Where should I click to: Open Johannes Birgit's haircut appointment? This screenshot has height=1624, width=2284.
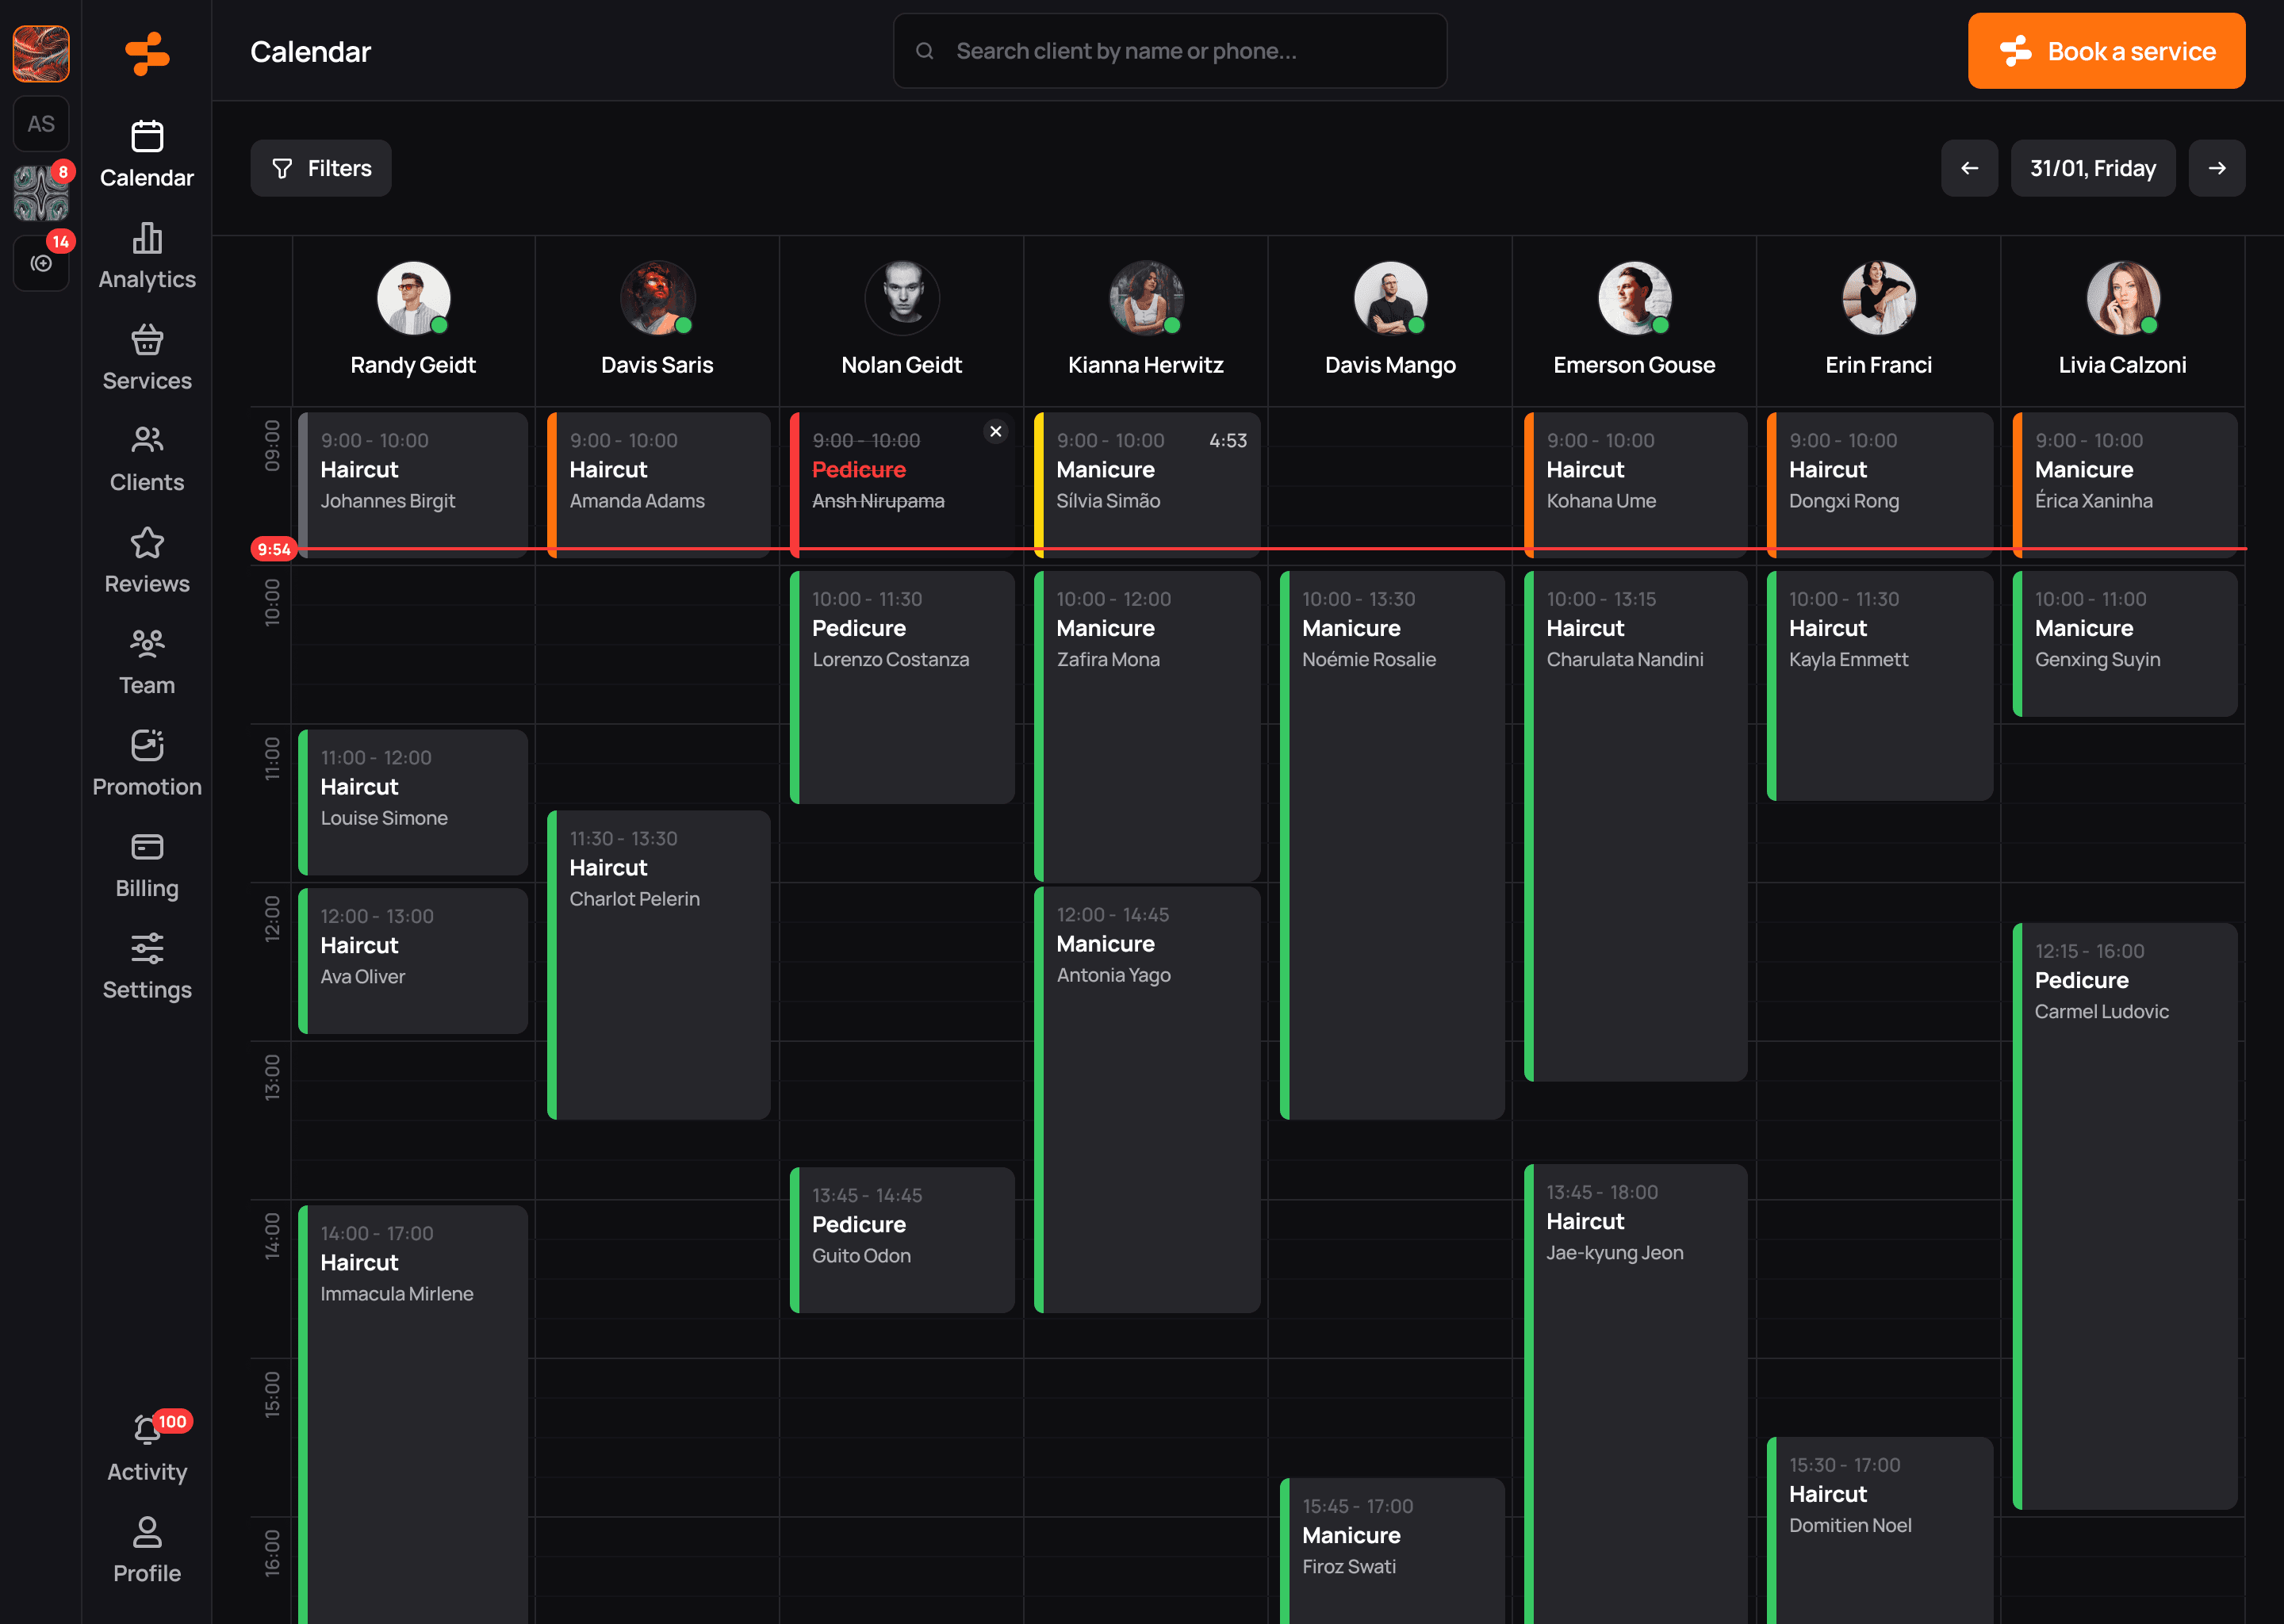point(413,484)
